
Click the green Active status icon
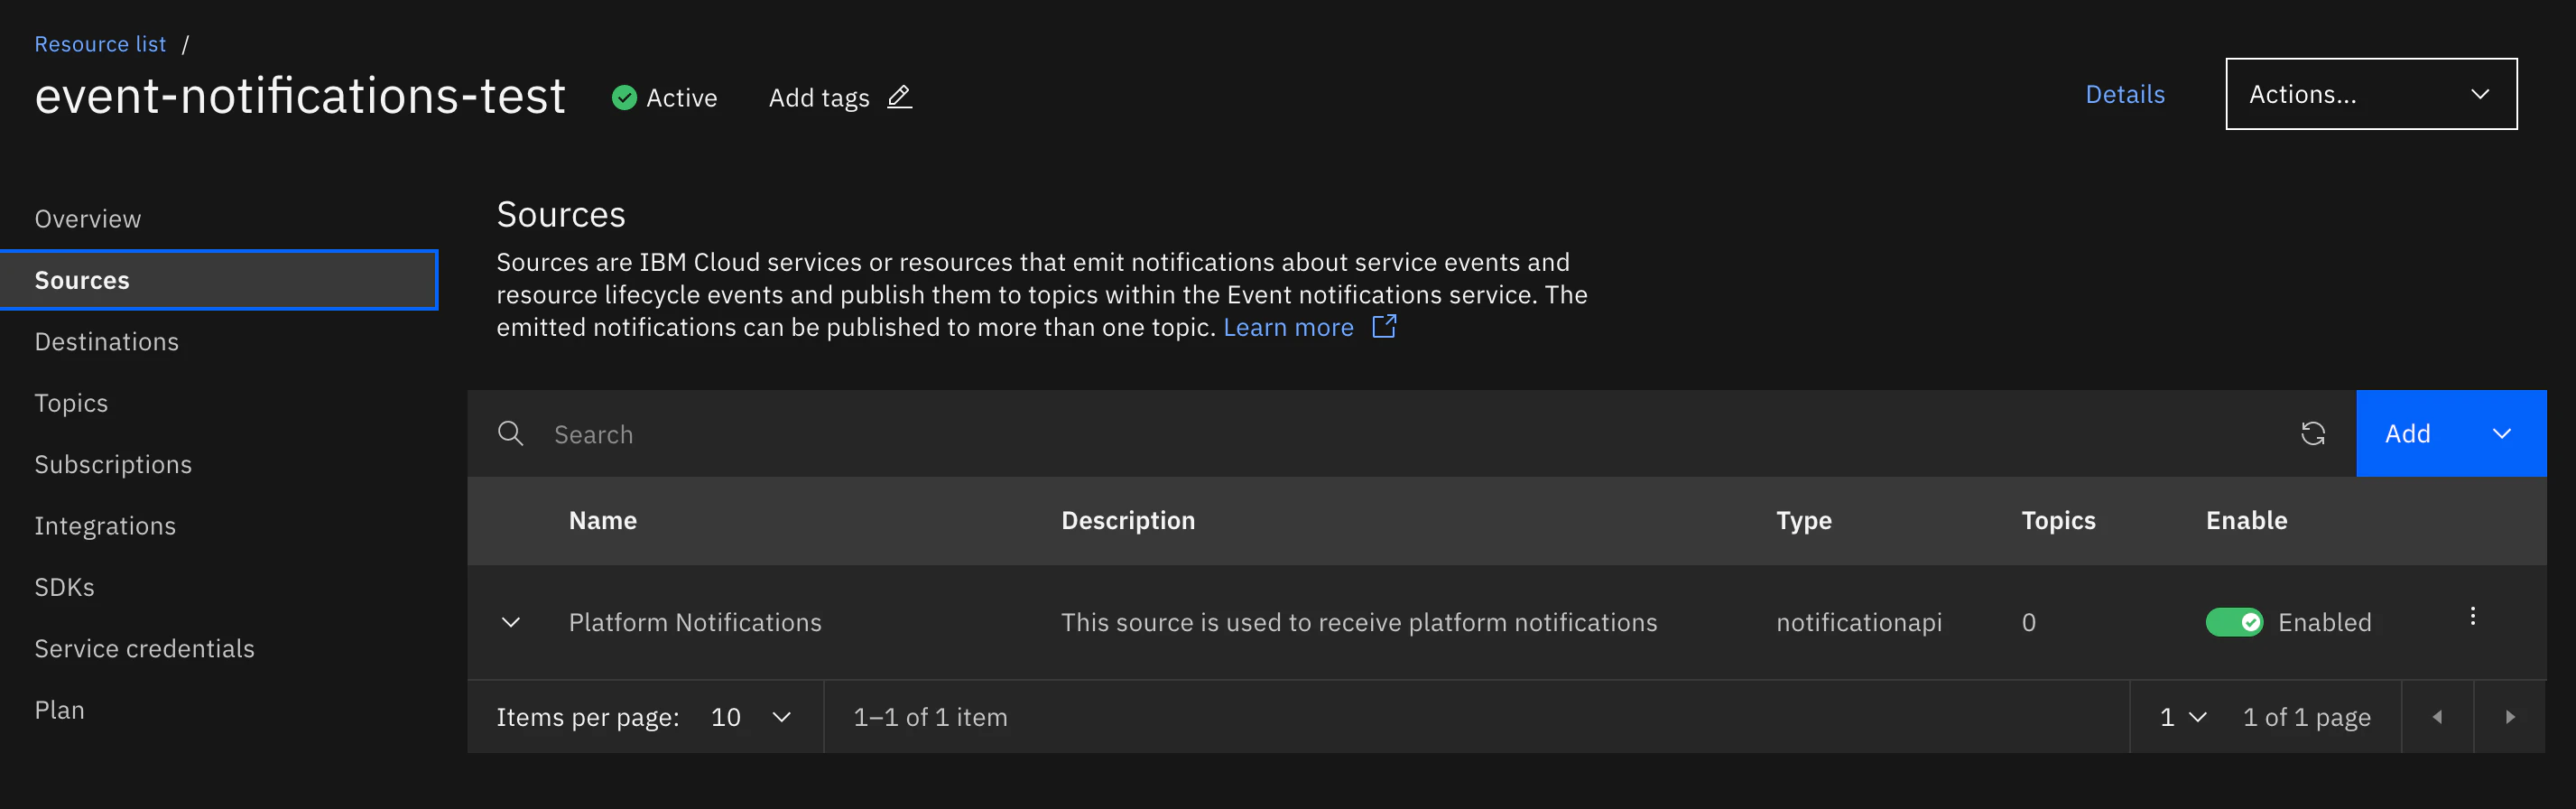point(624,98)
